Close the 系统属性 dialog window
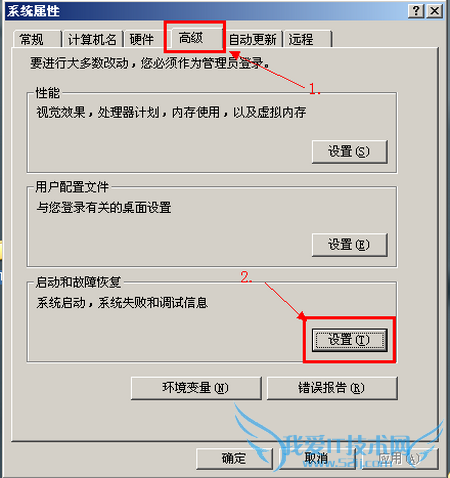 click(x=435, y=11)
